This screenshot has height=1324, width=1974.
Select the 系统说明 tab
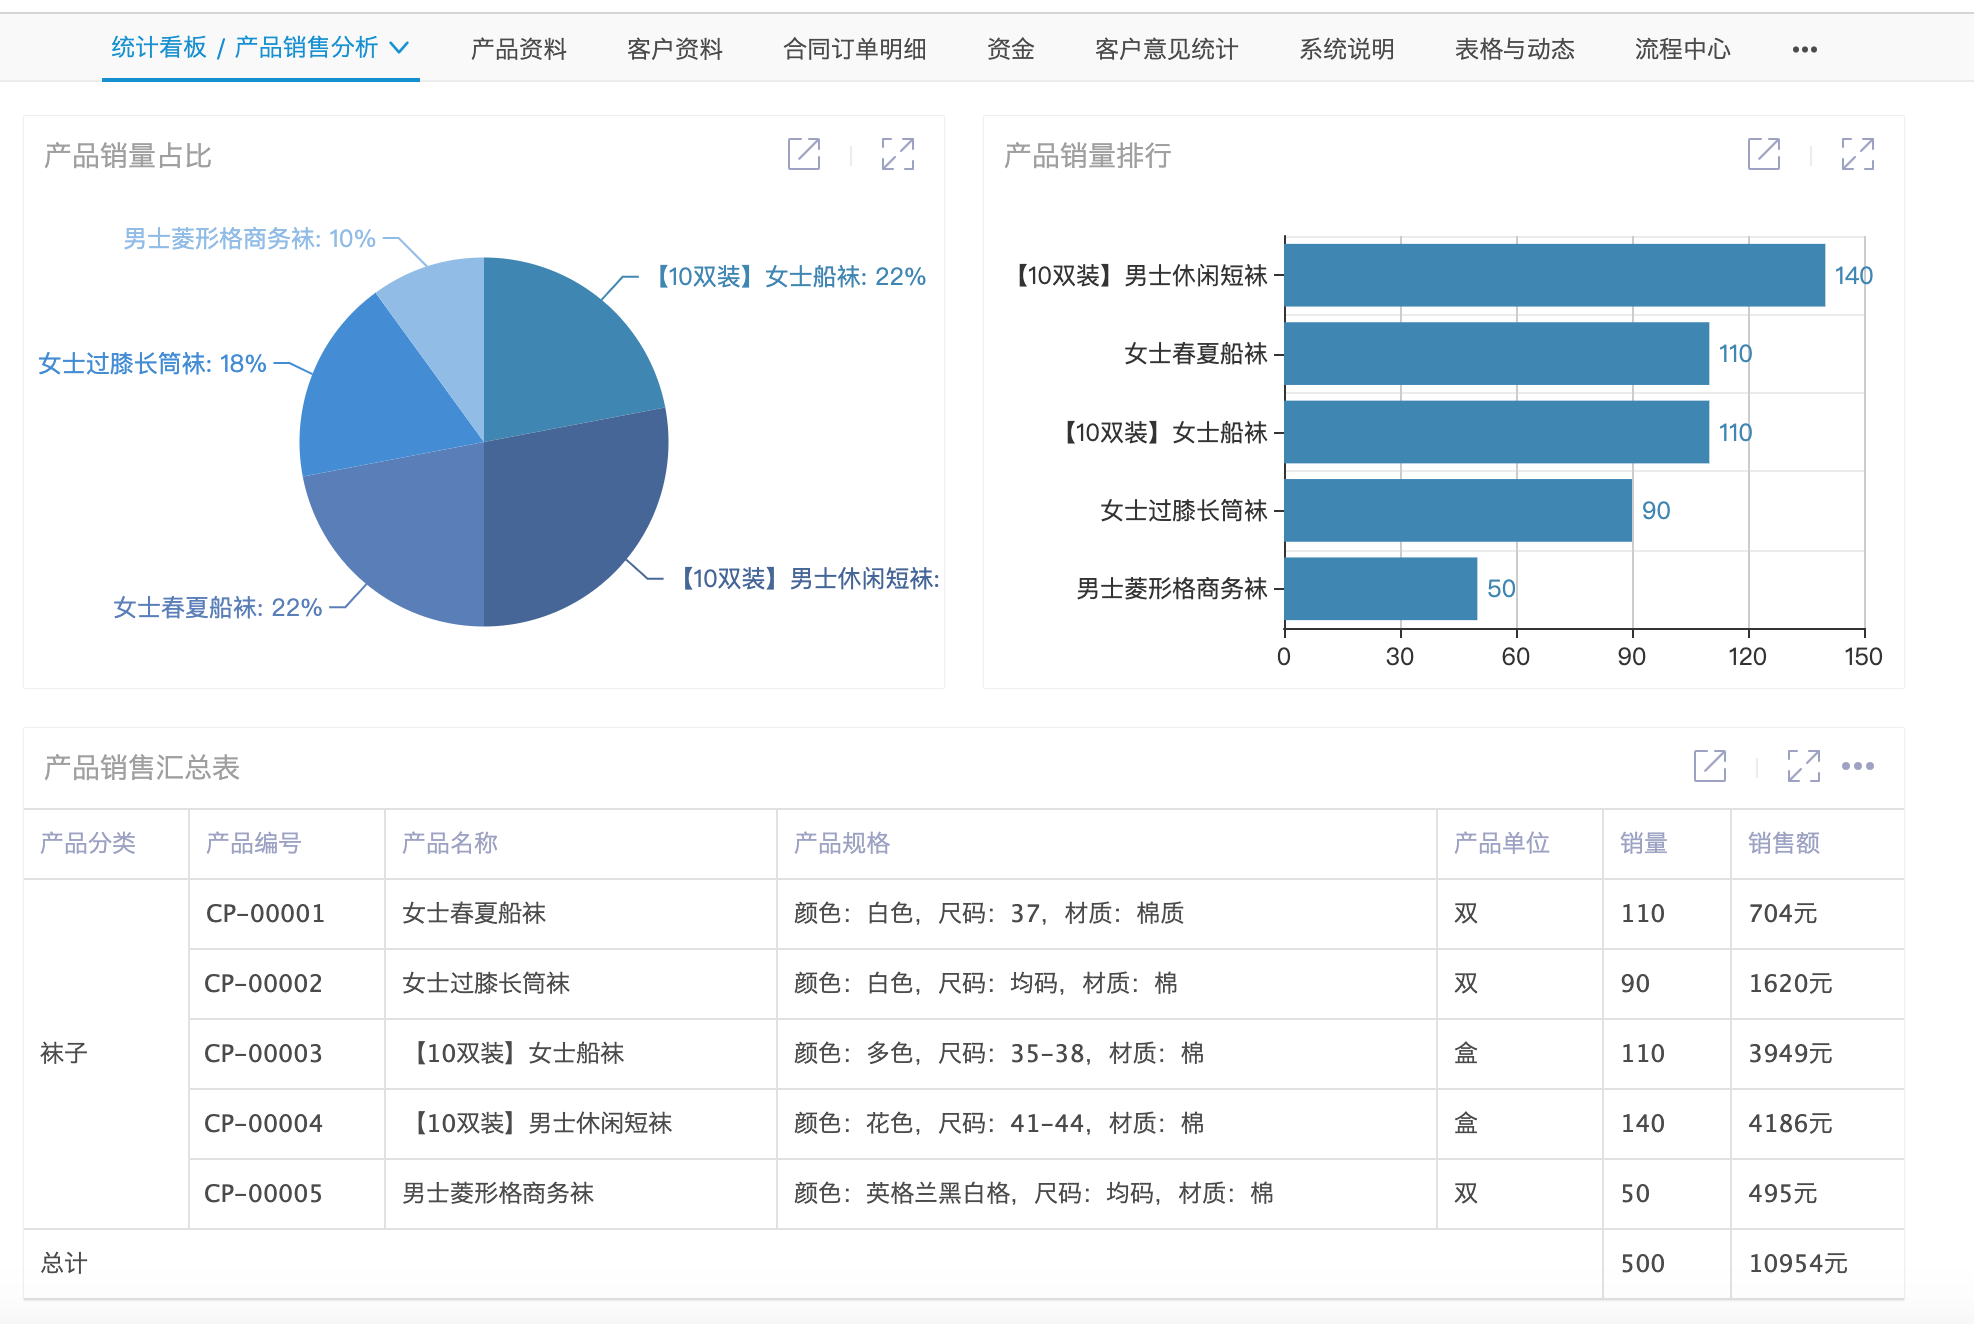[1347, 49]
